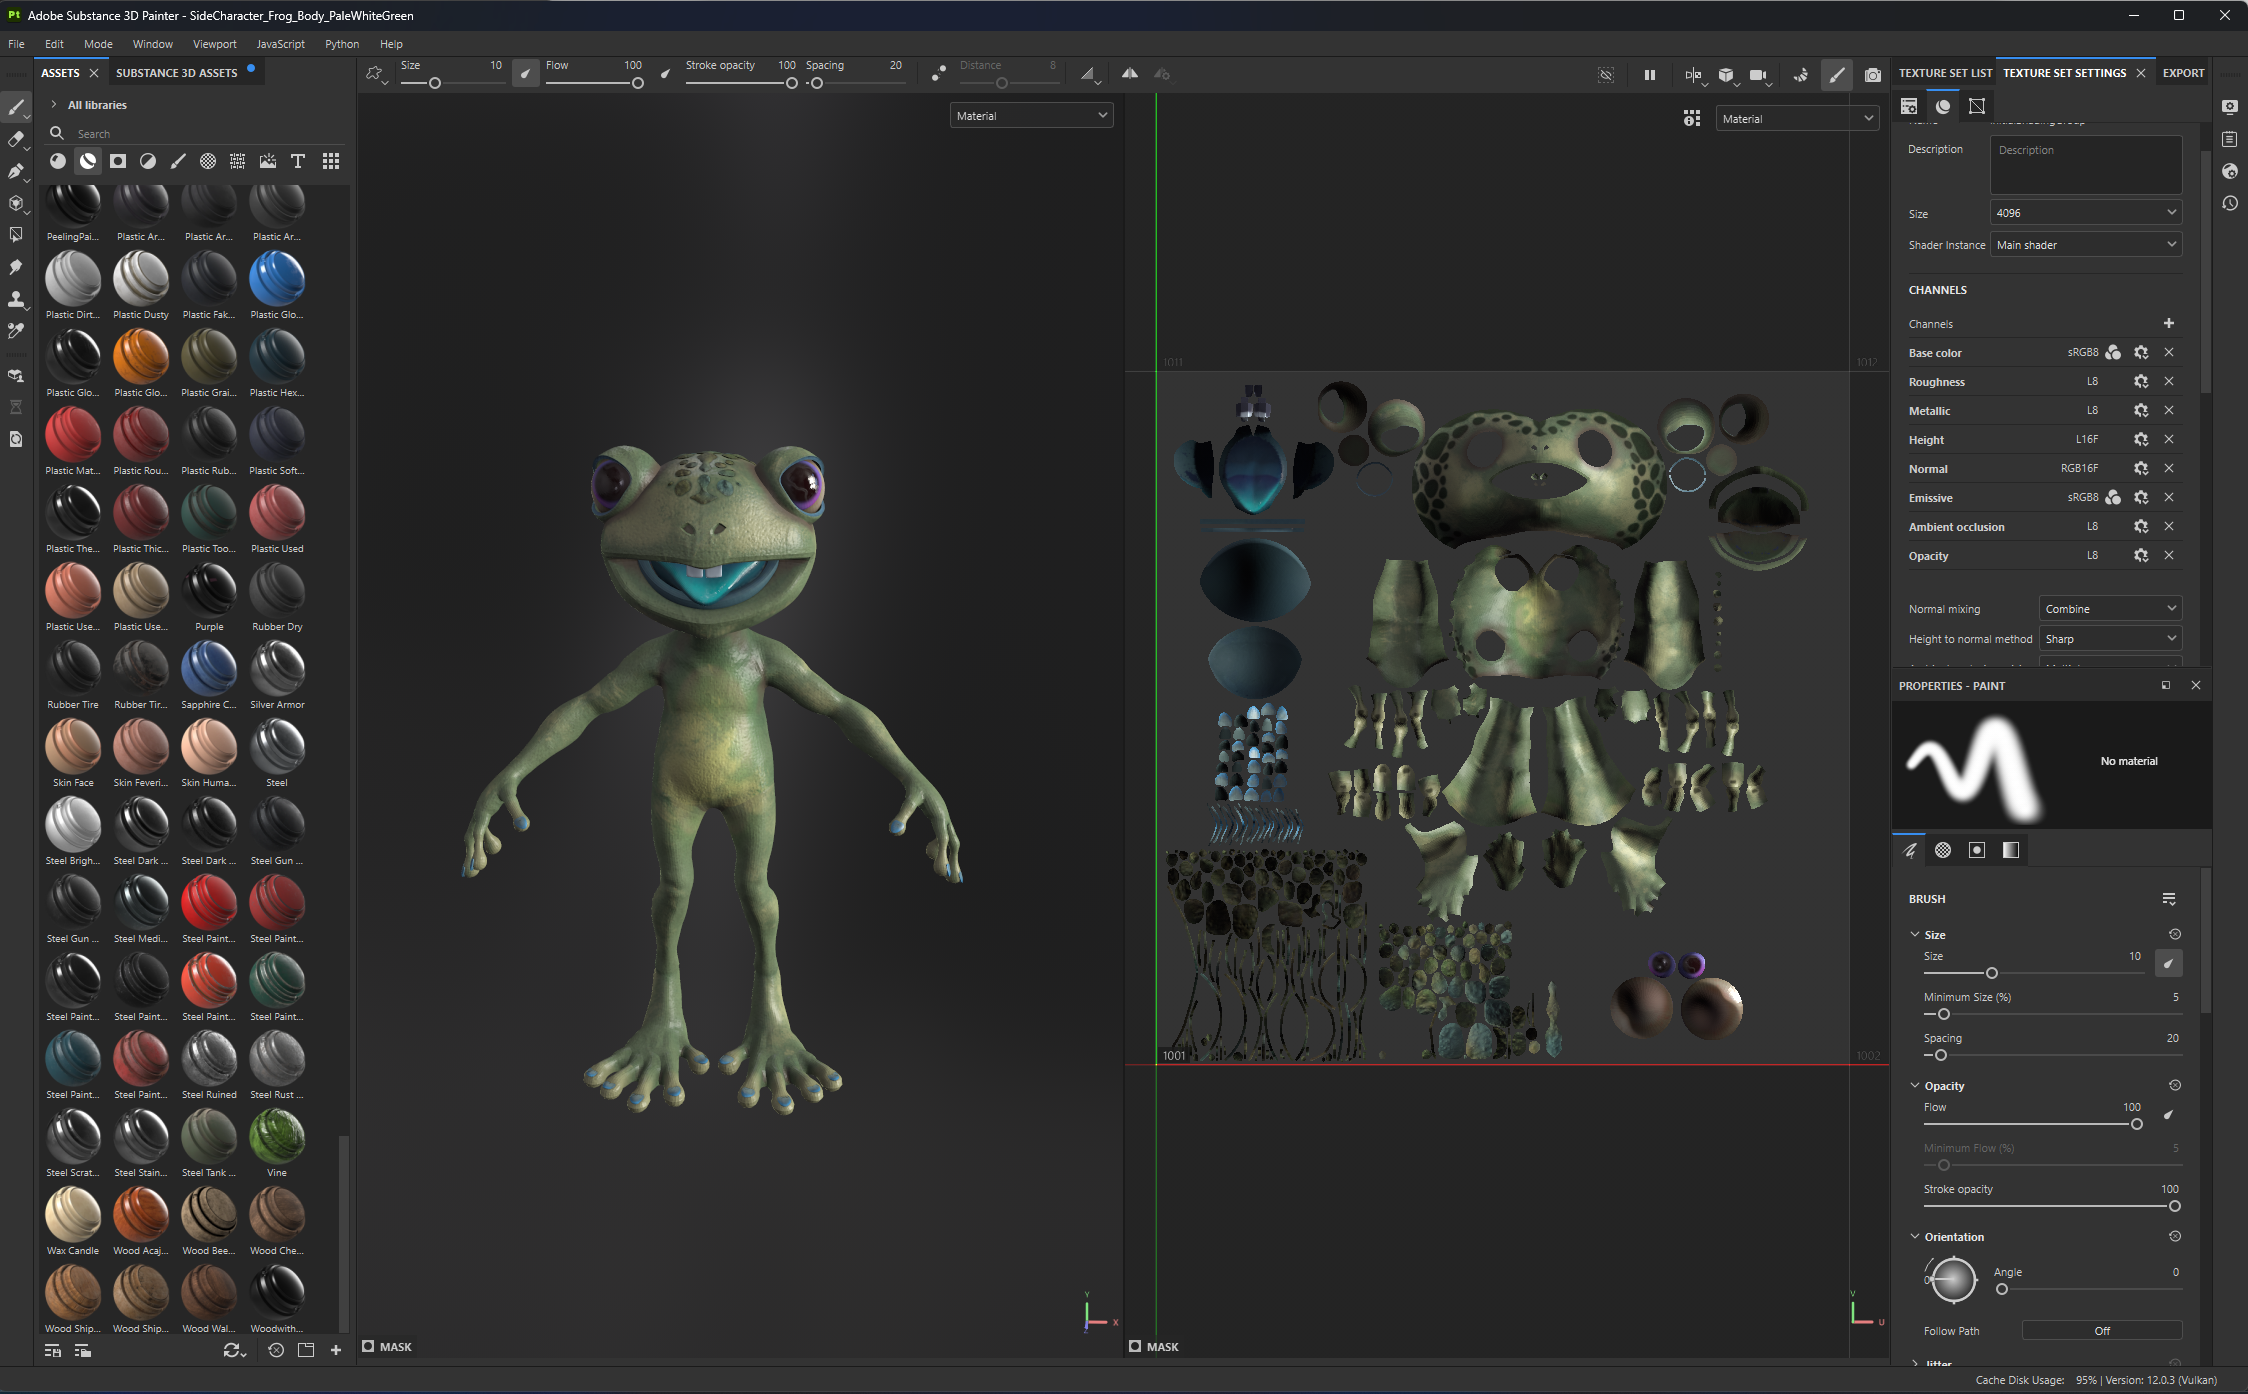The image size is (2248, 1394).
Task: Open the 2D viewport Material channel dropdown
Action: pos(1797,118)
